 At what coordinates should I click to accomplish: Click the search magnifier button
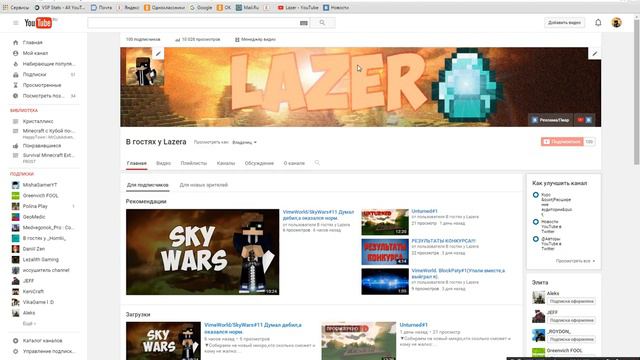(x=322, y=23)
